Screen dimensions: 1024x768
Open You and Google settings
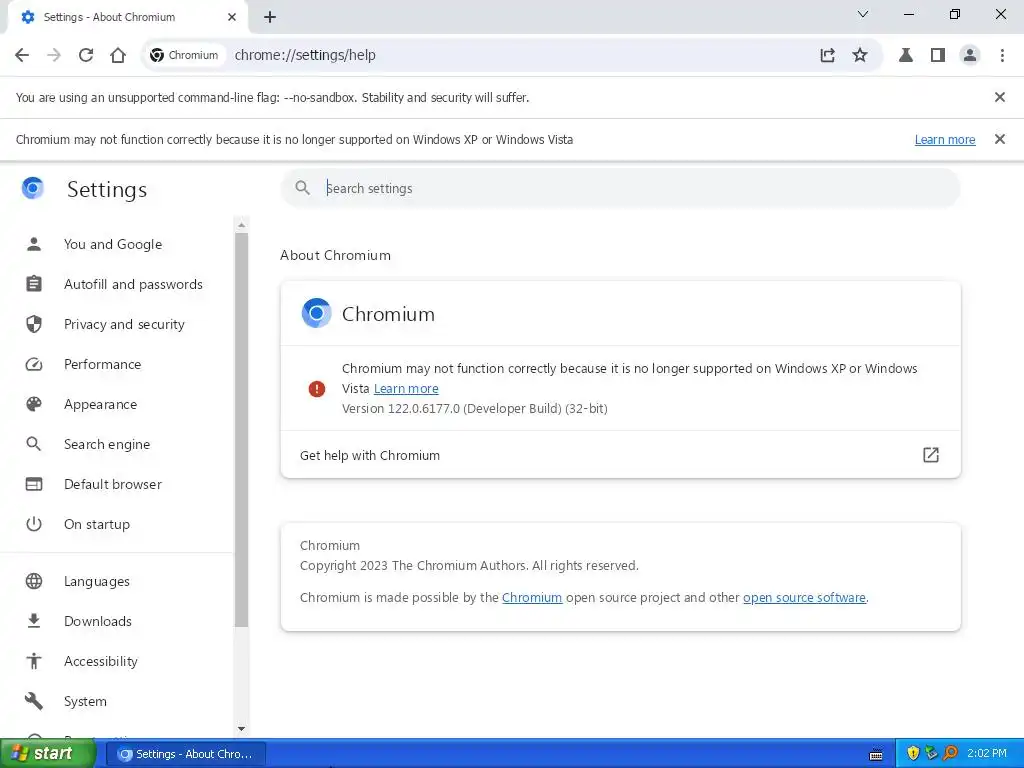(x=113, y=244)
